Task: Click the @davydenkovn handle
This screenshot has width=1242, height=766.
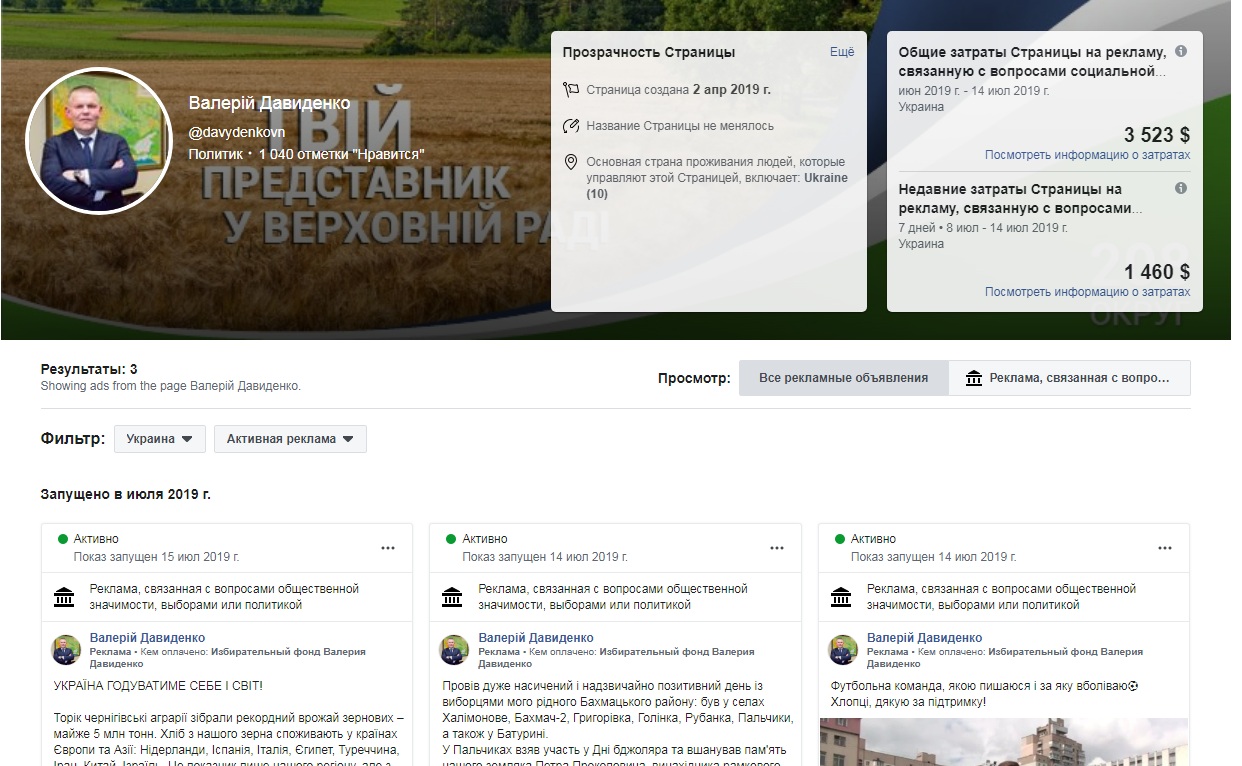Action: point(237,131)
